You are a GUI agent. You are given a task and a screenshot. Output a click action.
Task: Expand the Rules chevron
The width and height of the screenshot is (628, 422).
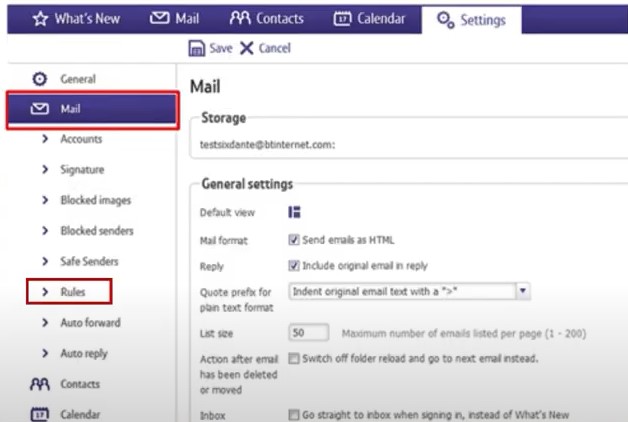45,292
